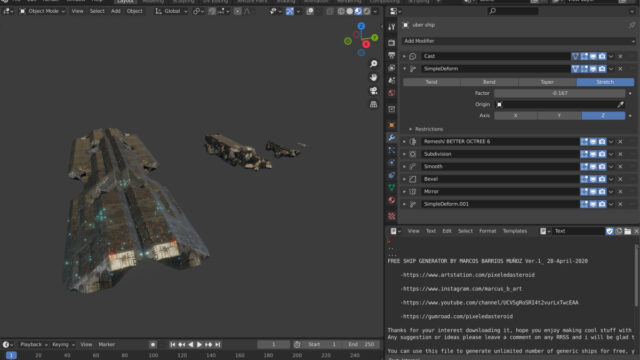Open the Physics properties tab
640x360 pixels.
coord(391,162)
